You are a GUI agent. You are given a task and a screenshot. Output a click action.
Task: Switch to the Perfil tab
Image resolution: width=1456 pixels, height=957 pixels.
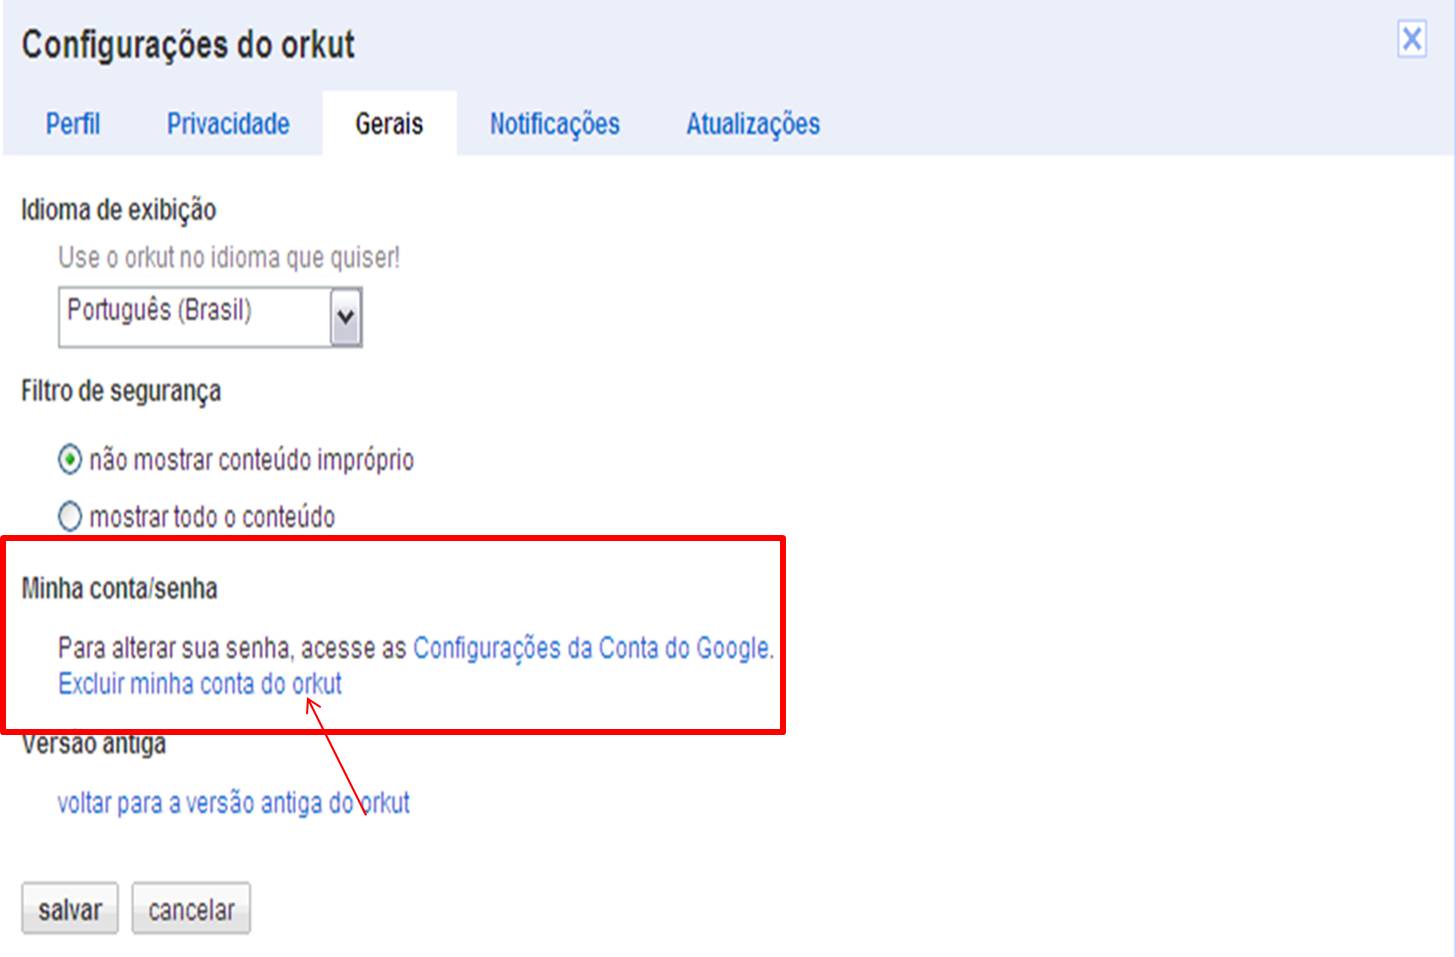(x=73, y=124)
